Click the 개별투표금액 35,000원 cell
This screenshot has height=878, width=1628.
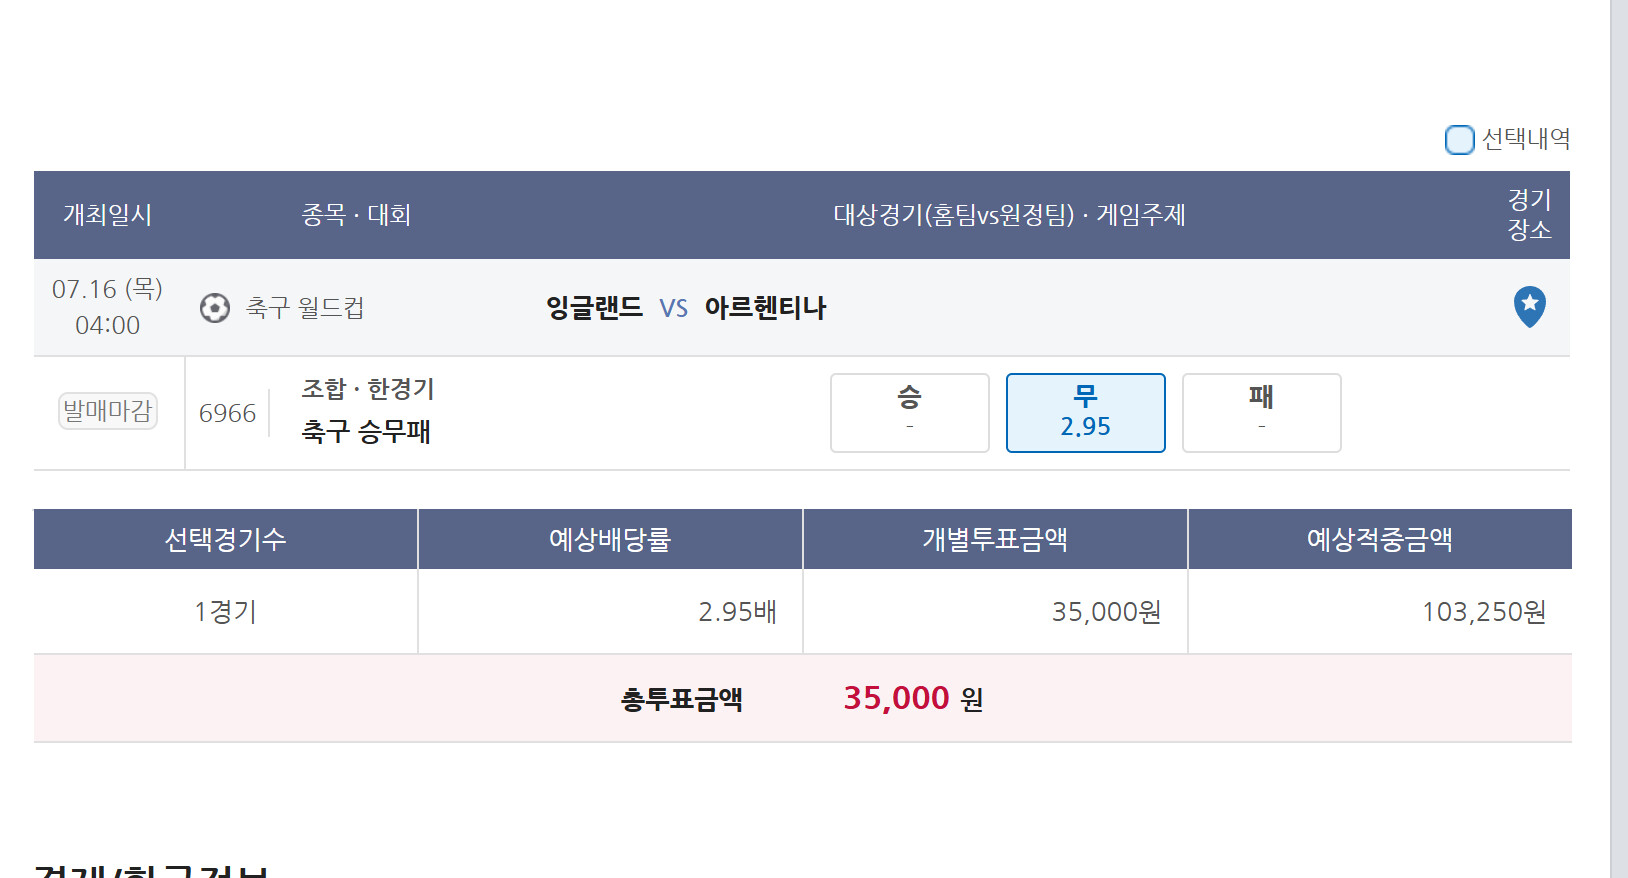pyautogui.click(x=995, y=612)
